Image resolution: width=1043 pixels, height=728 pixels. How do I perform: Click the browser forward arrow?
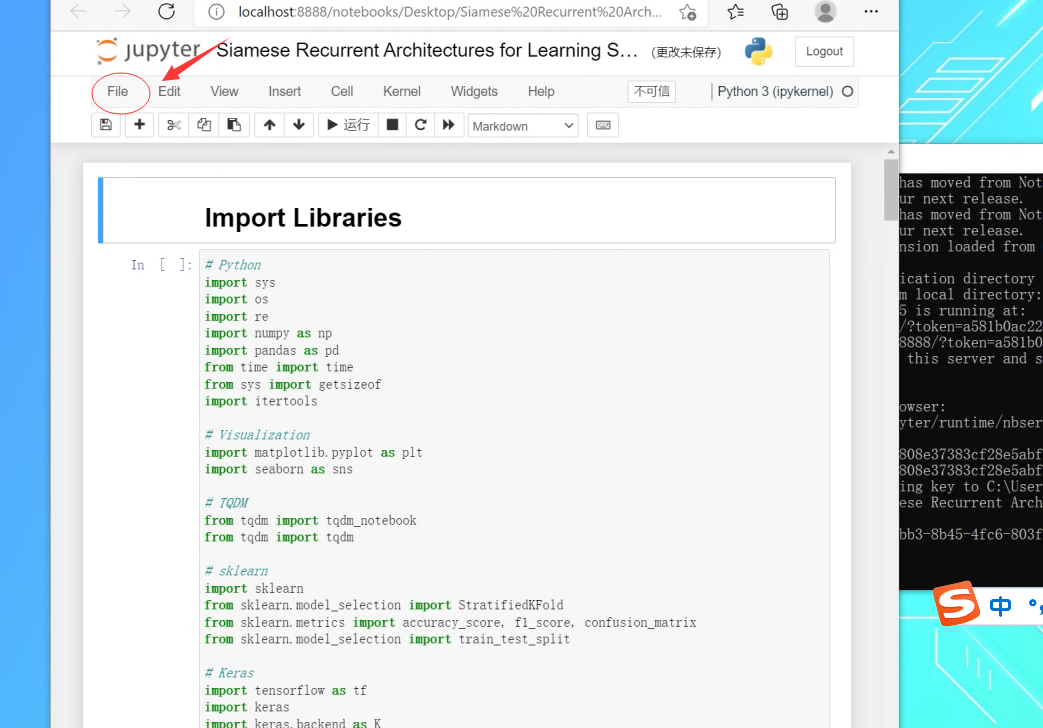[x=122, y=11]
